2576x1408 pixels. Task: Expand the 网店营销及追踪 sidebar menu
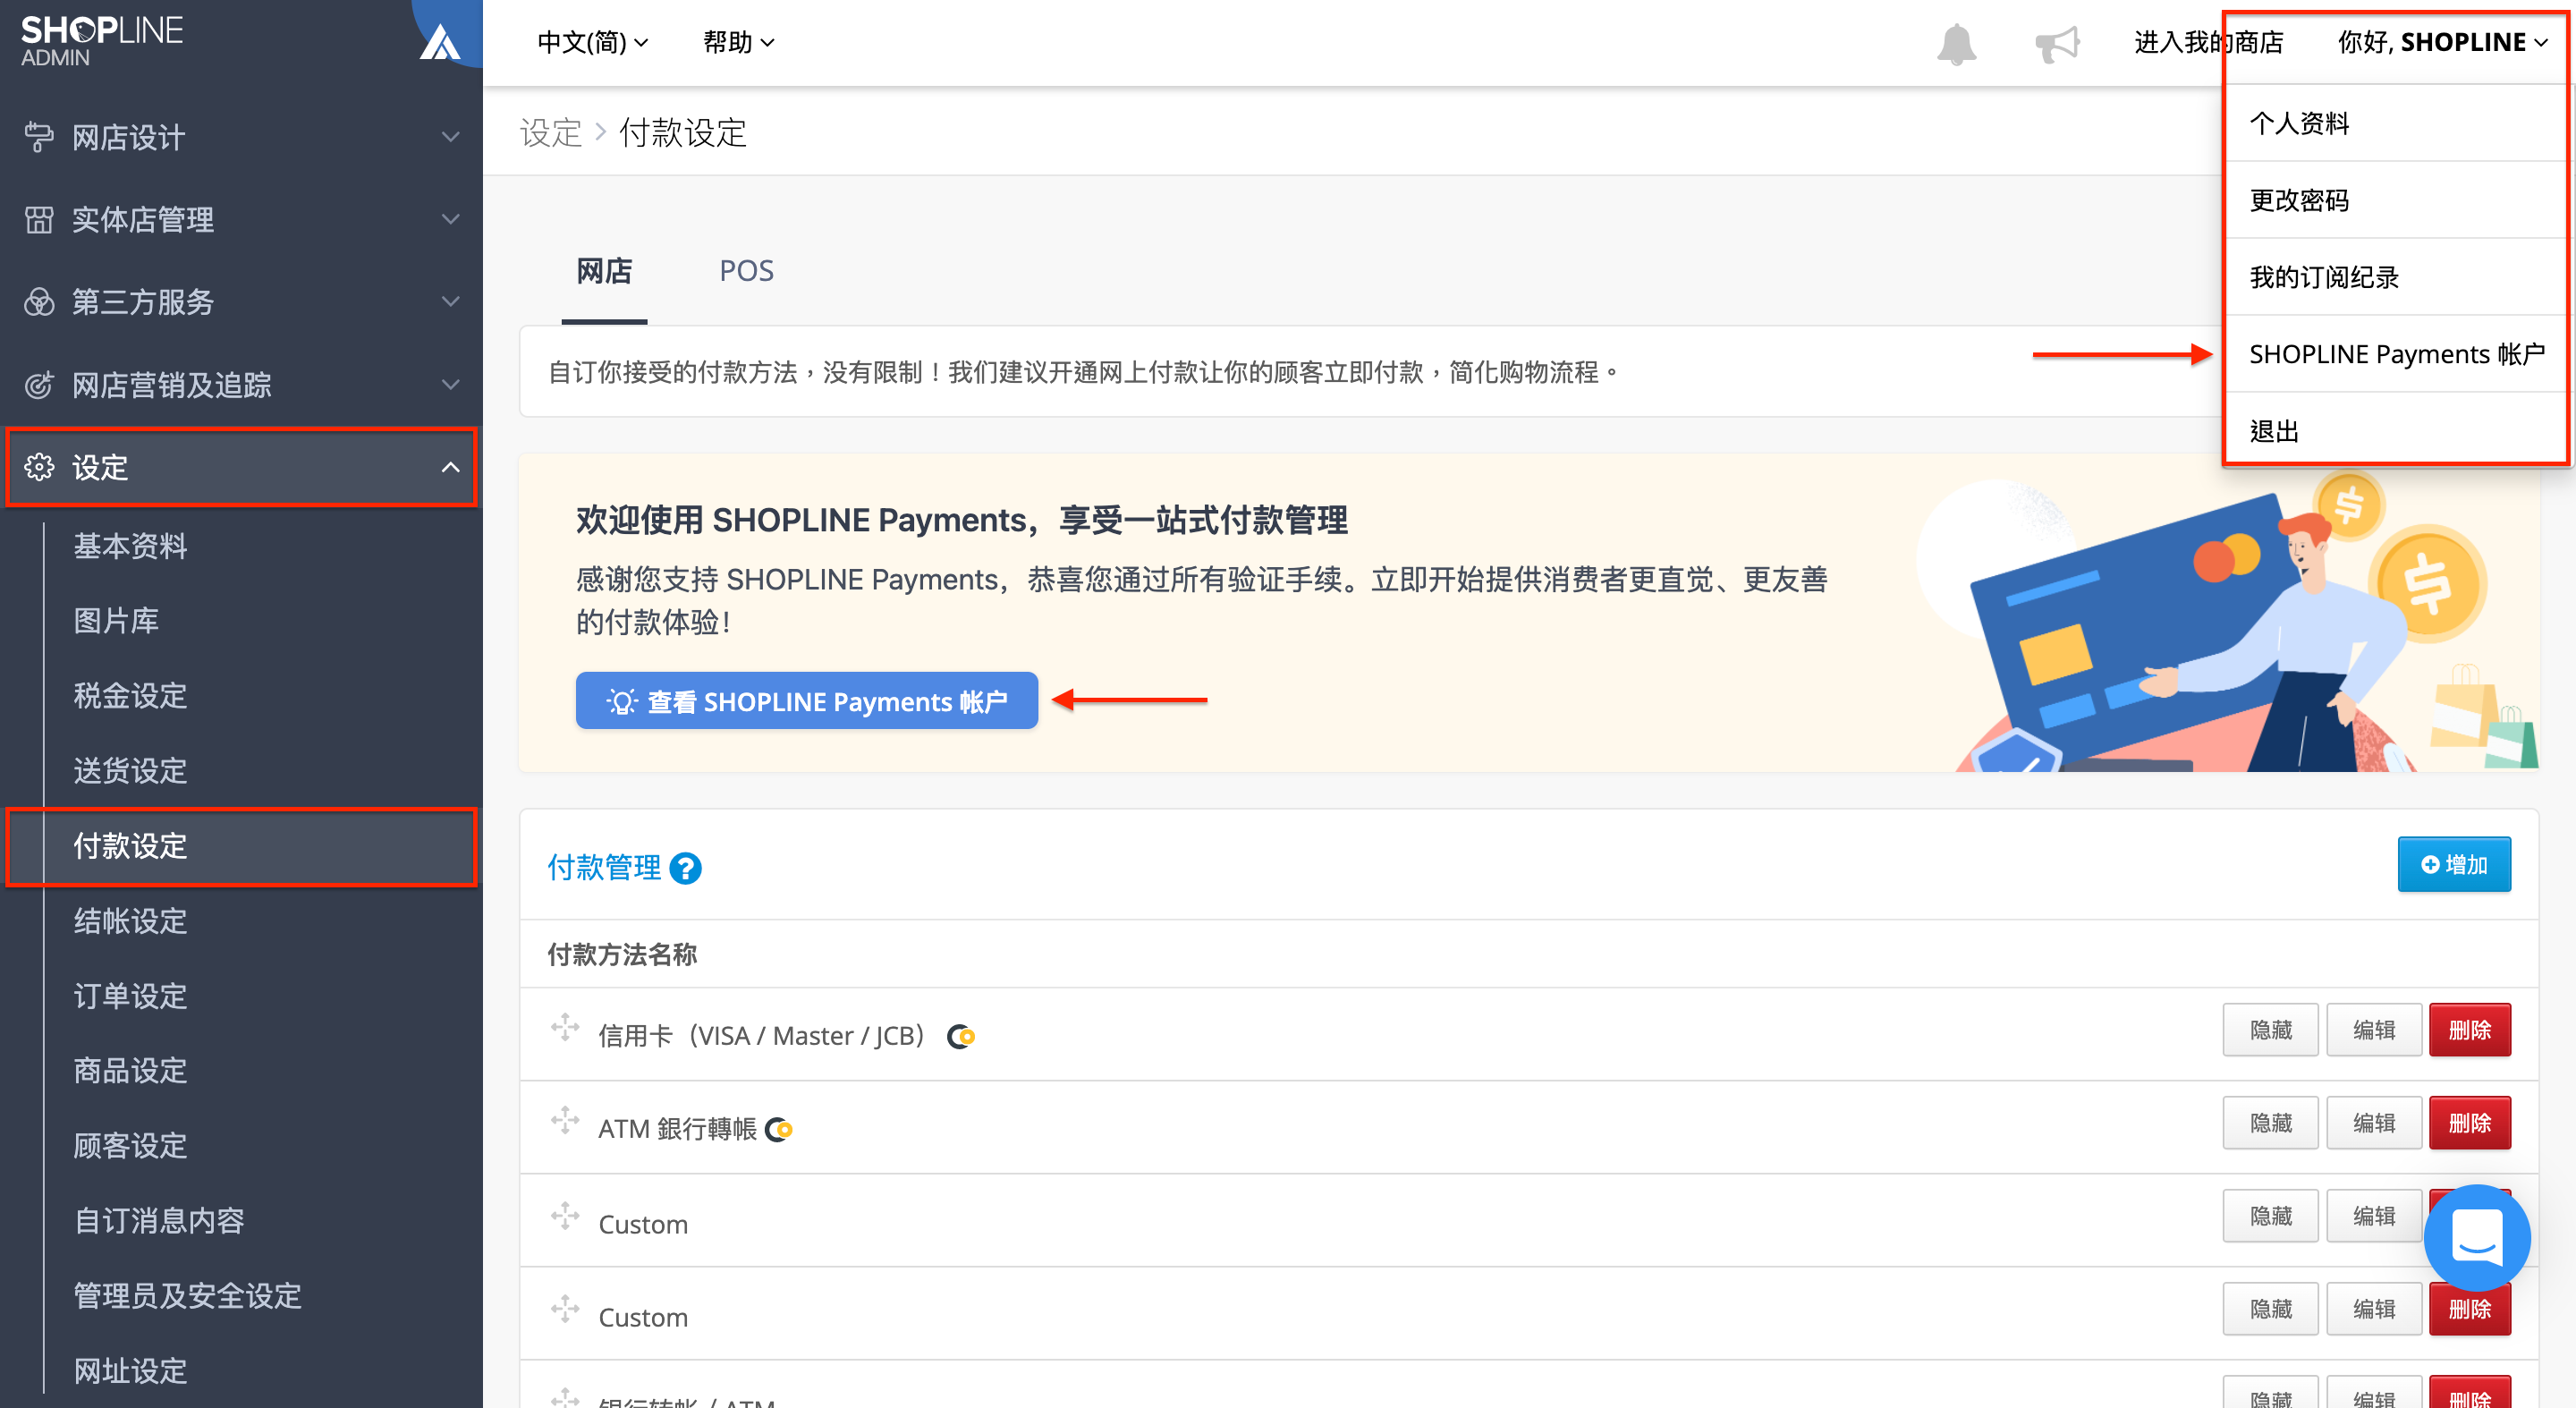pyautogui.click(x=451, y=384)
